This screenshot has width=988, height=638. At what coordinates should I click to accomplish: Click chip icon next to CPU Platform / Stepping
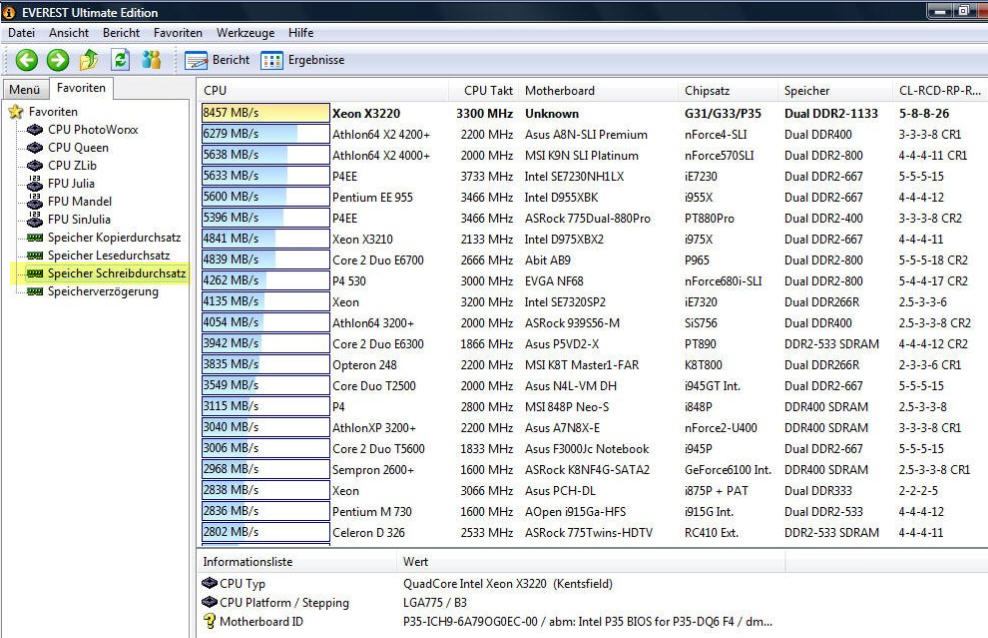point(209,602)
